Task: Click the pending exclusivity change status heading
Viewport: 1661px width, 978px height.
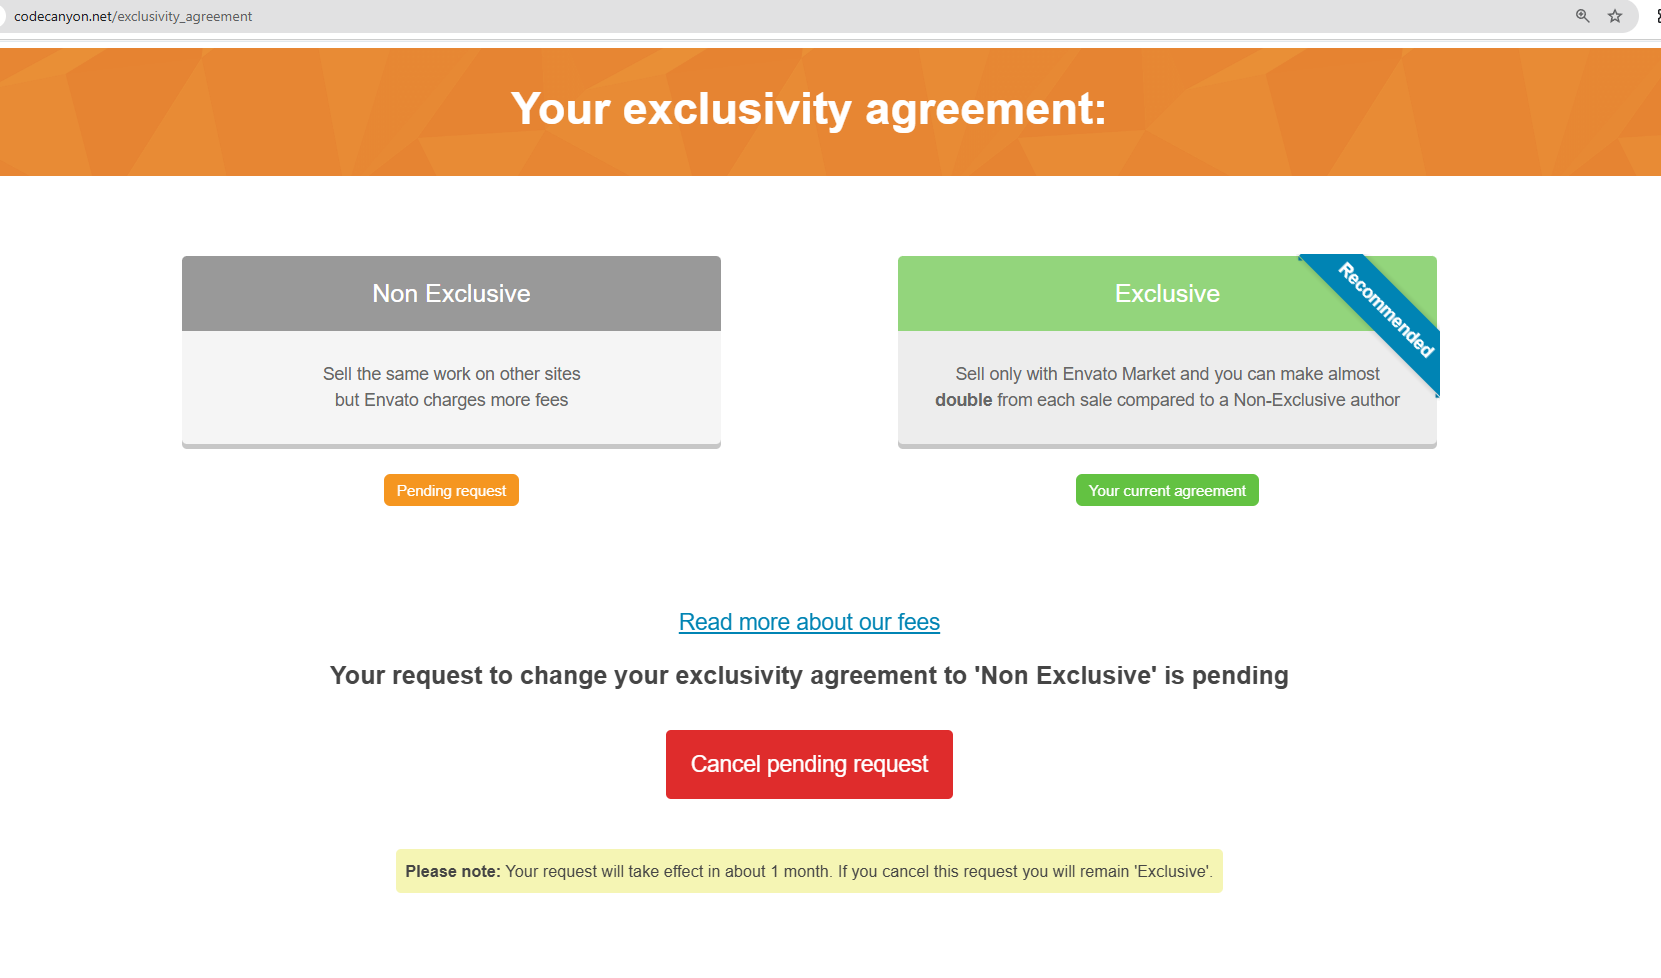Action: coord(808,676)
